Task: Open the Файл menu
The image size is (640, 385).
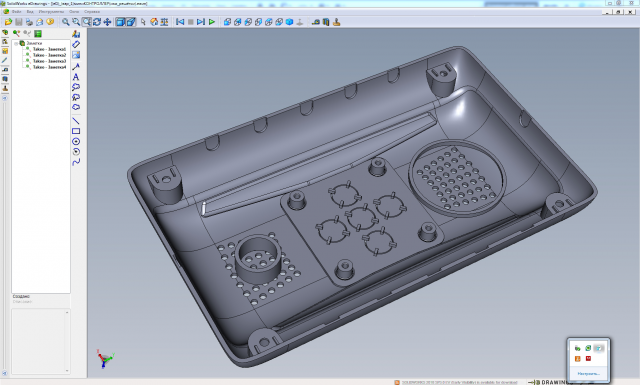Action: click(x=16, y=11)
